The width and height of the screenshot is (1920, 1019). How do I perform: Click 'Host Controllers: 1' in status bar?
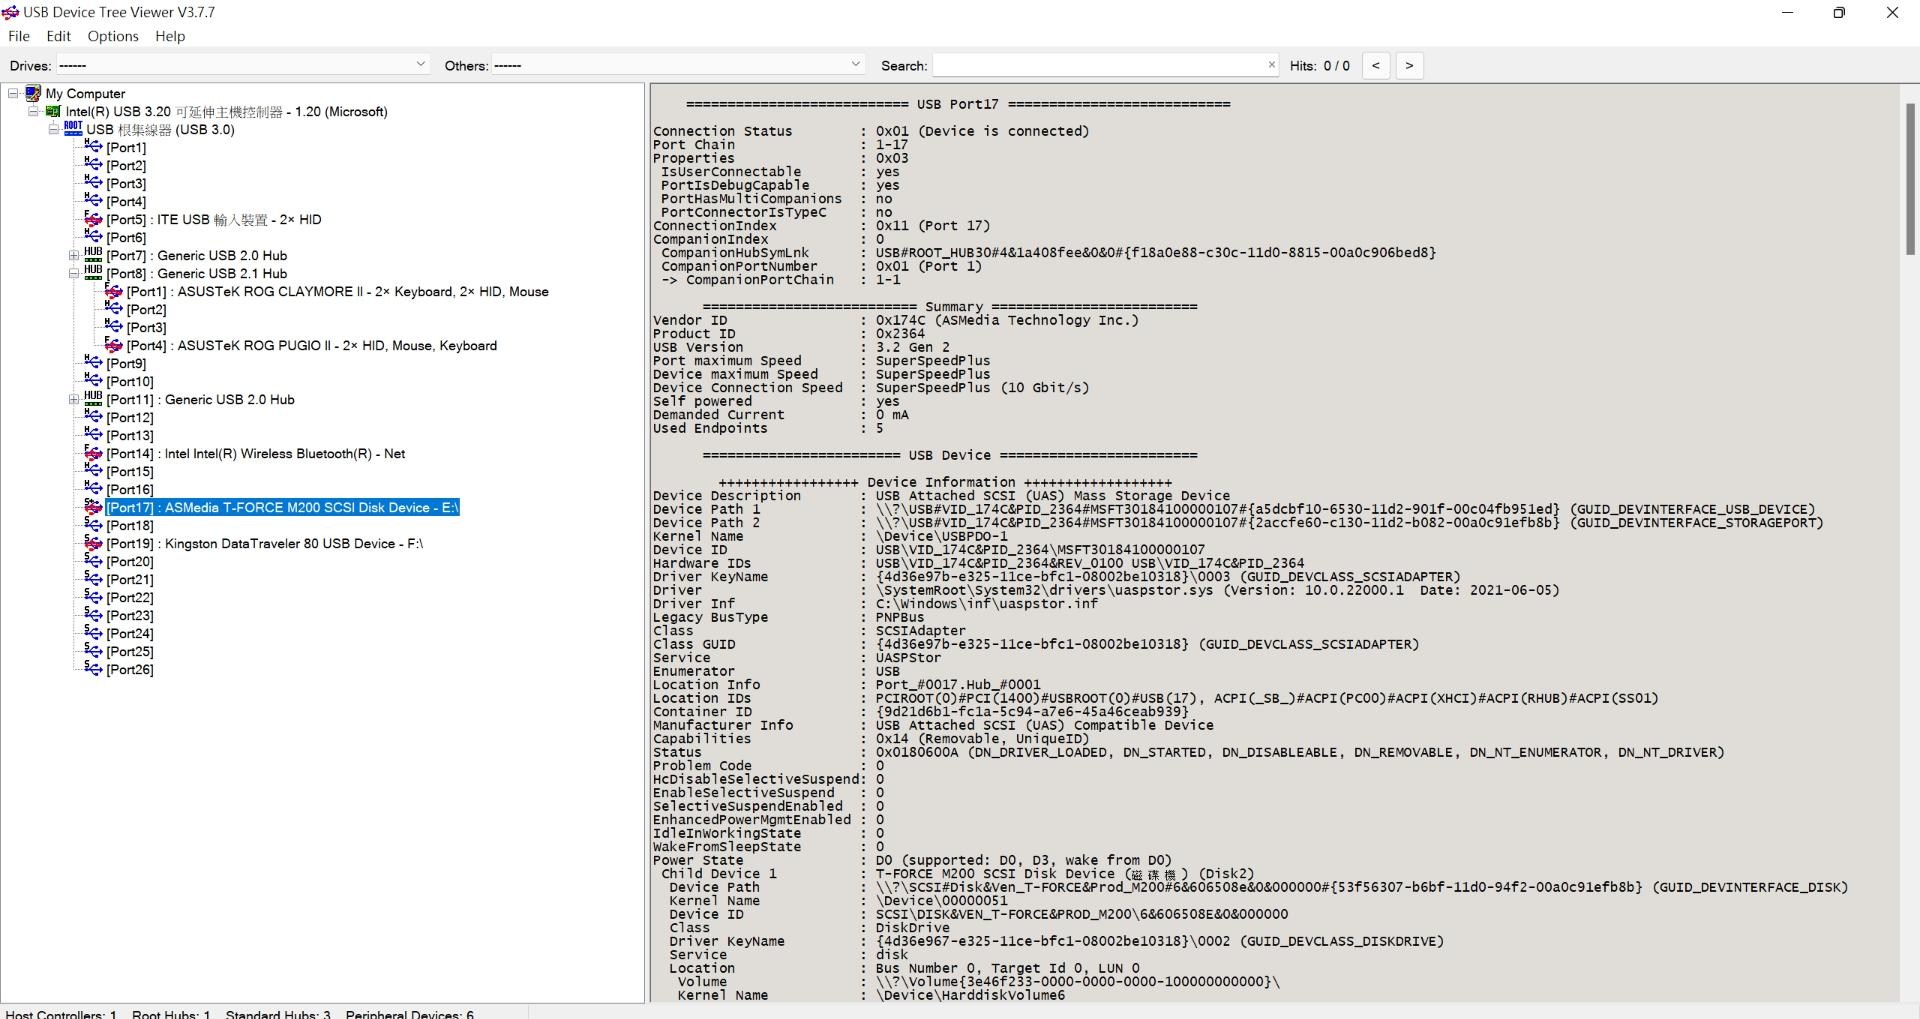point(61,1013)
